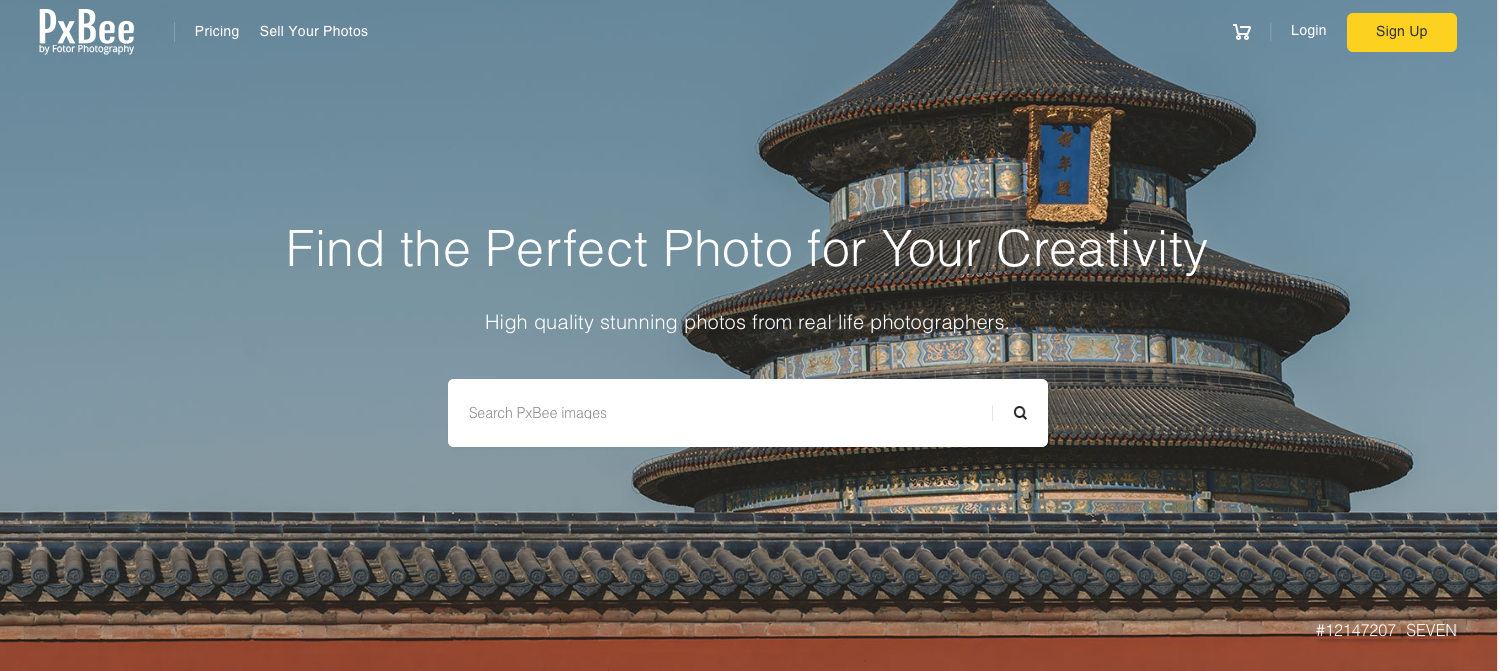Screen dimensions: 1500x671
Task: Click the magnifier search icon
Action: (x=1020, y=413)
